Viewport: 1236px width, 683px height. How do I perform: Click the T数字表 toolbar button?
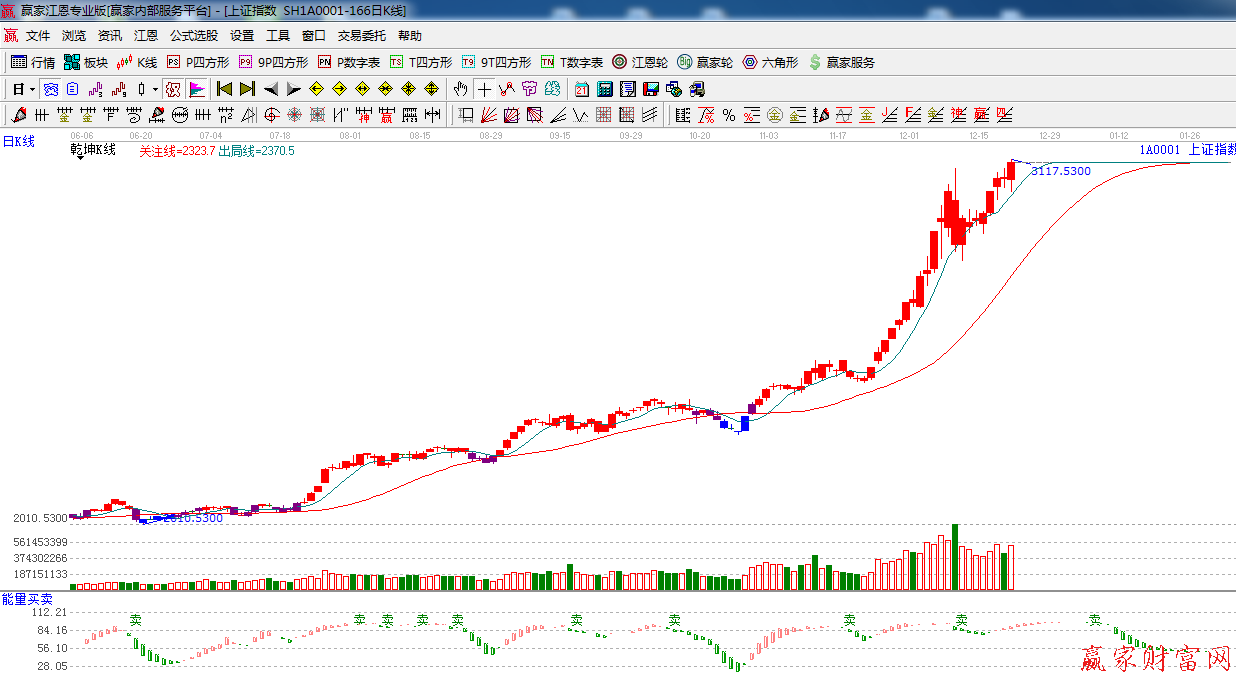572,62
